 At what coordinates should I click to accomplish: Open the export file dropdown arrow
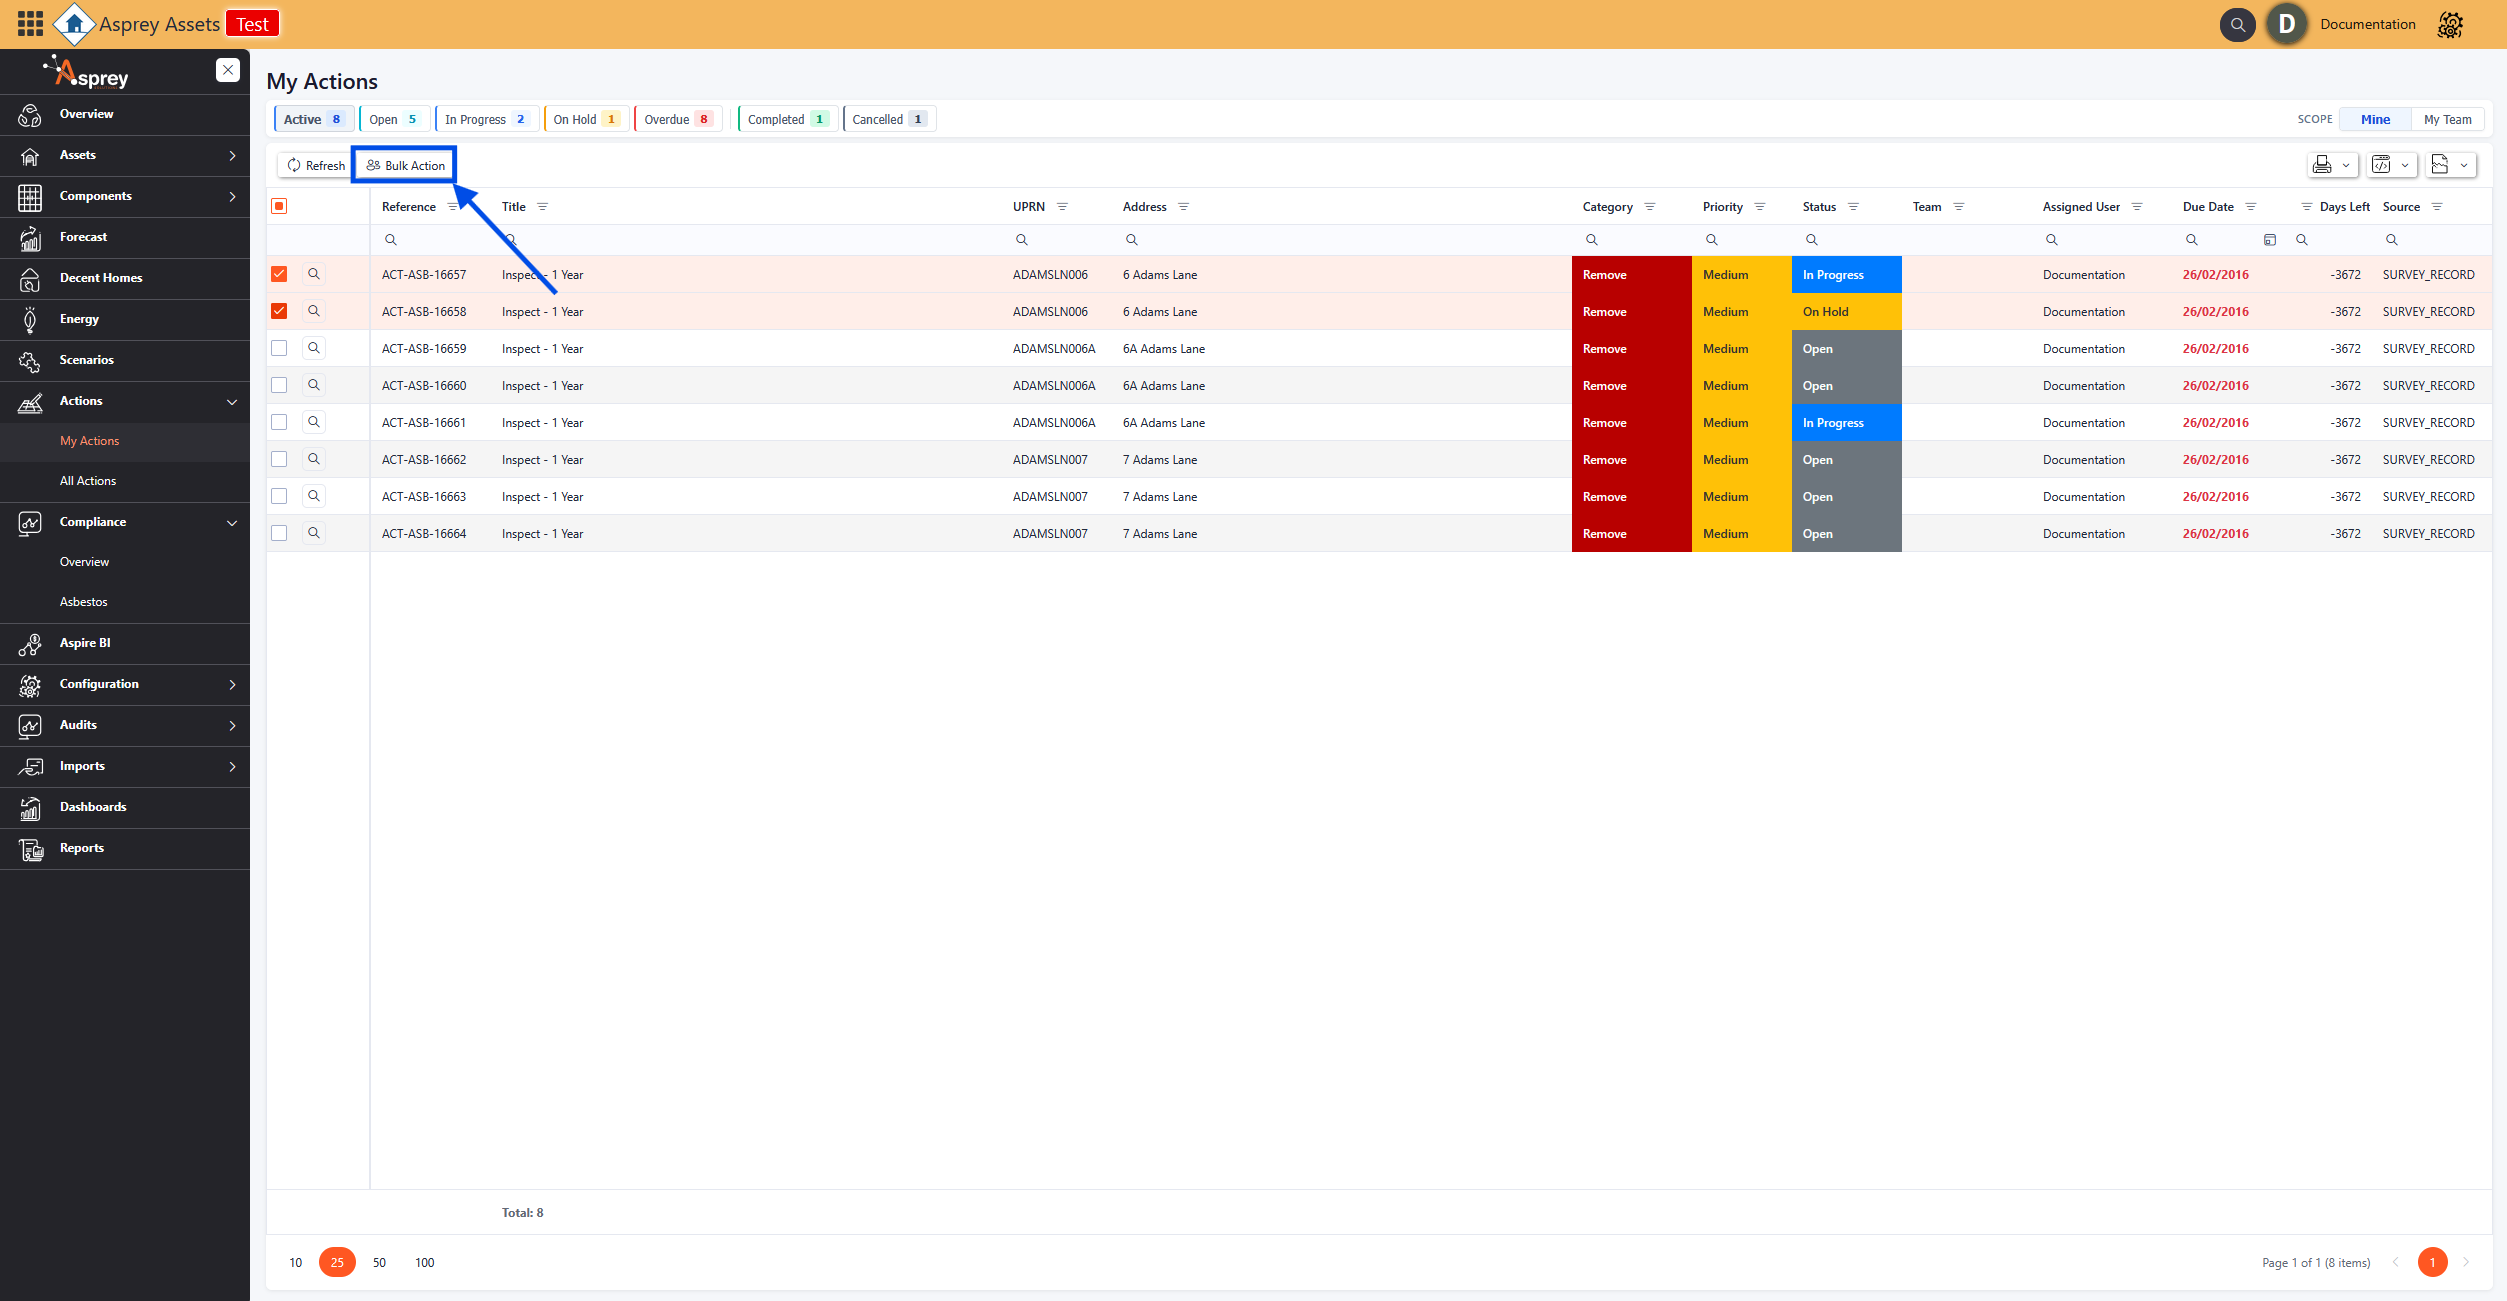pyautogui.click(x=2464, y=165)
